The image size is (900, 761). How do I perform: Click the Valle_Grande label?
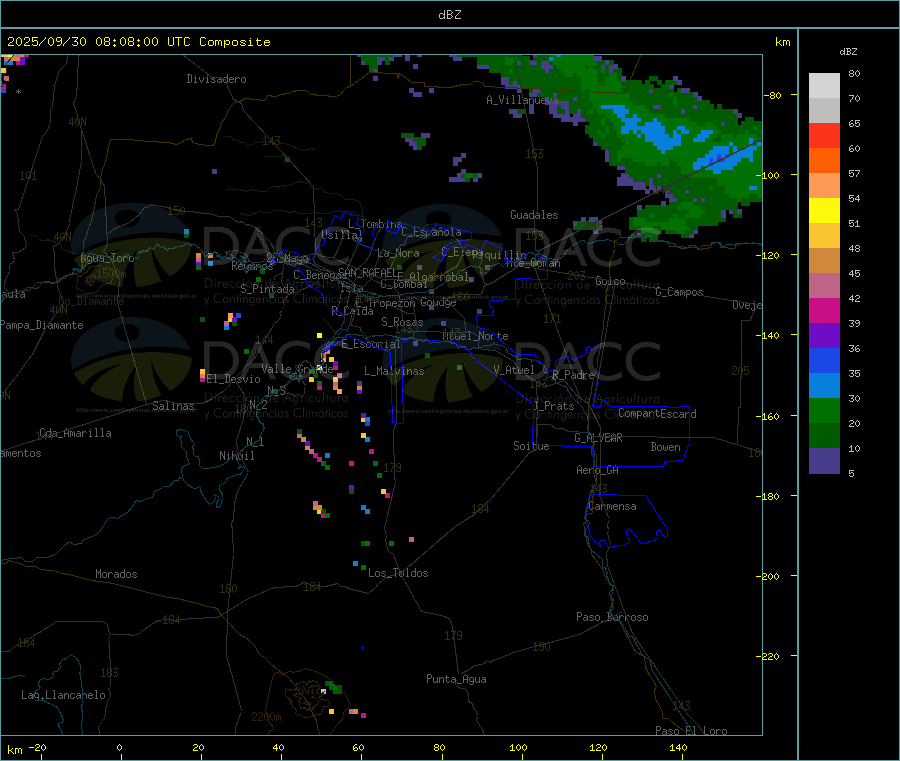tap(297, 368)
